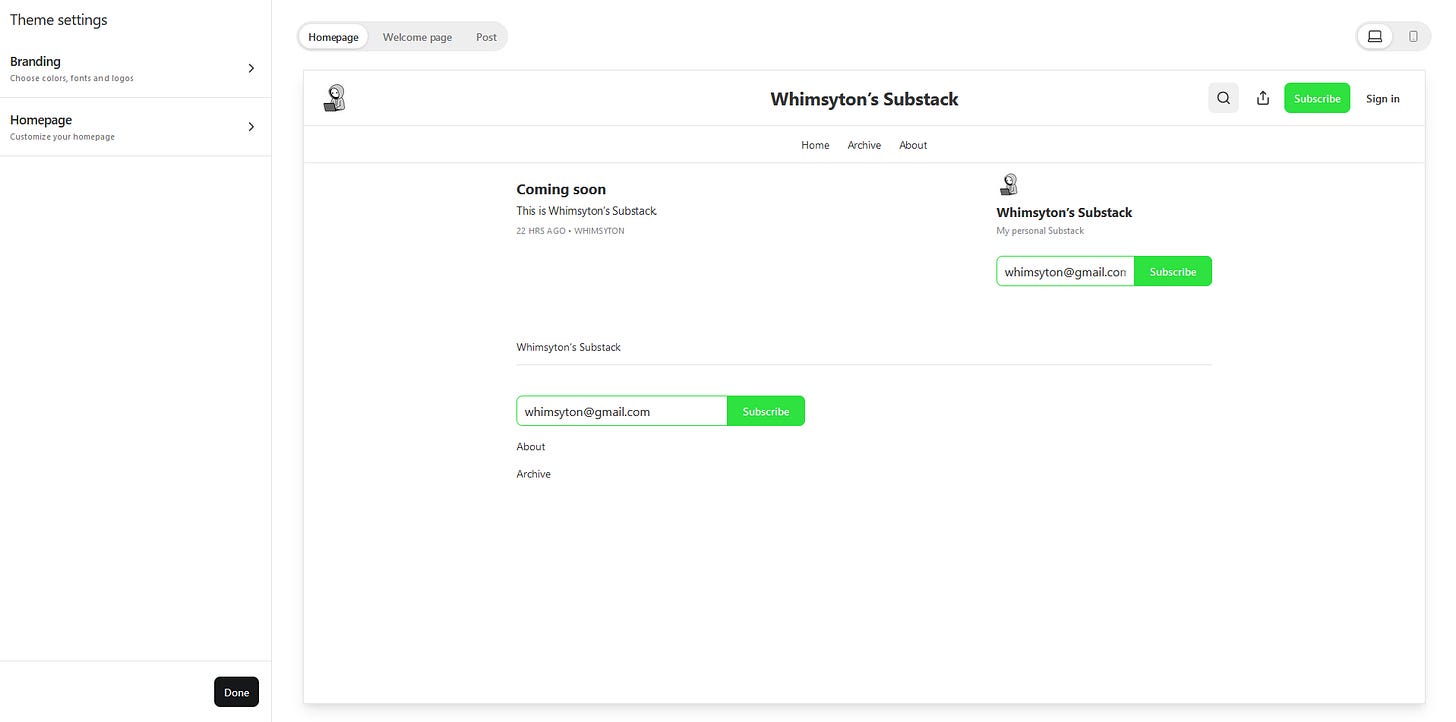Expand the Branding section chevron

pyautogui.click(x=251, y=68)
